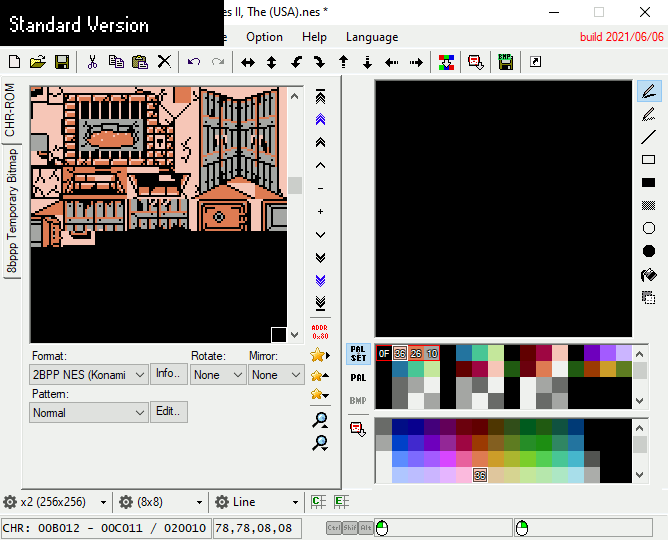Undo the last edit

[x=194, y=62]
